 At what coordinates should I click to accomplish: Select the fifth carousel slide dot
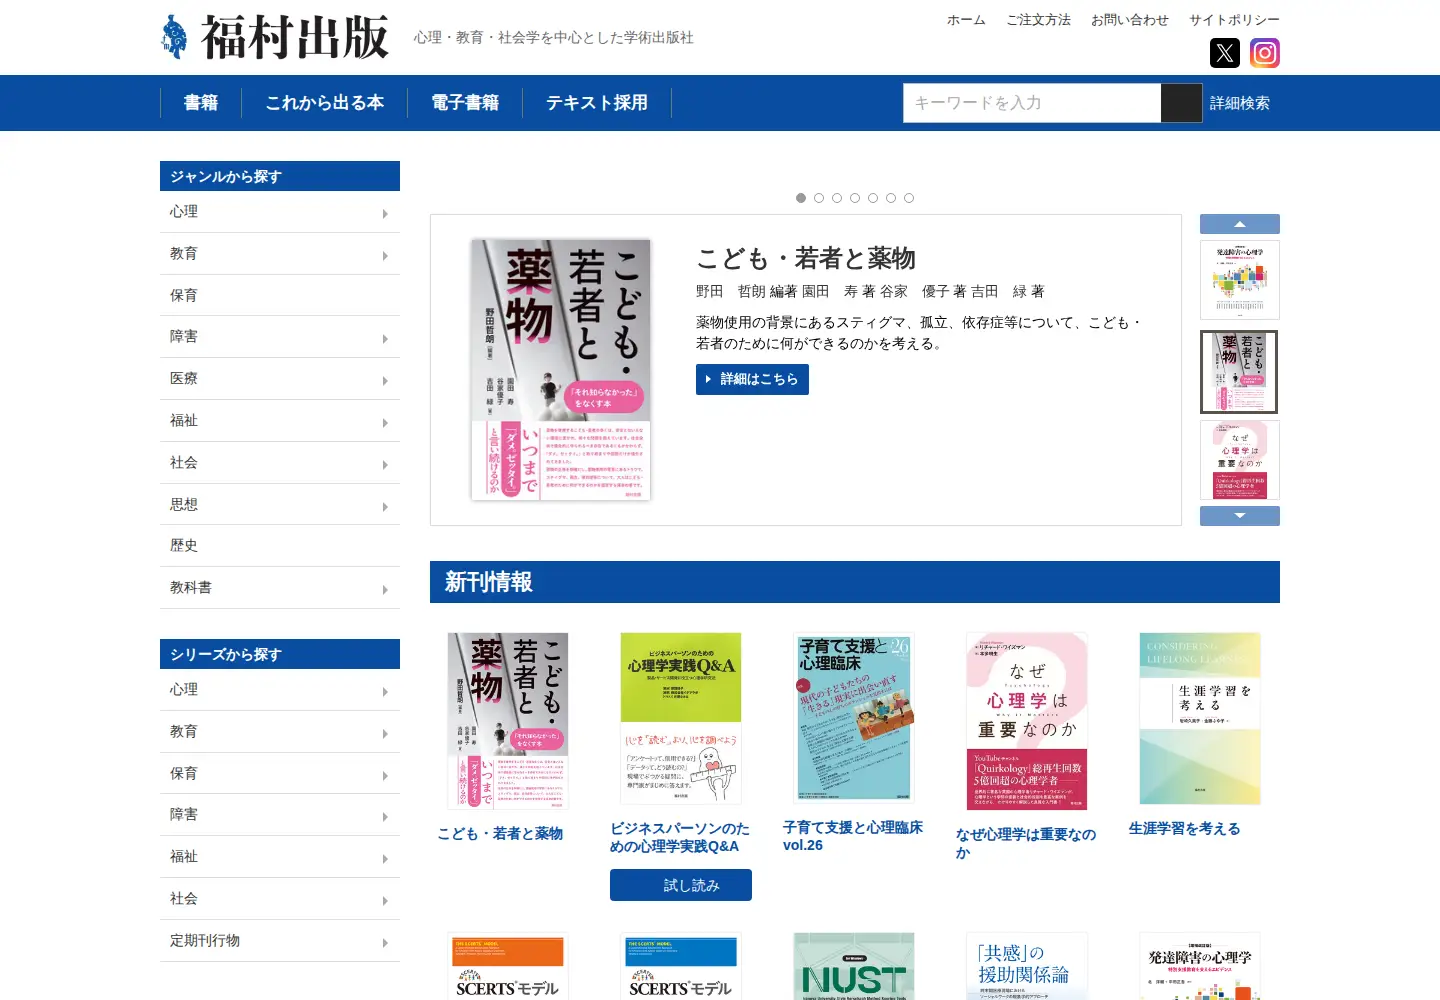(873, 198)
